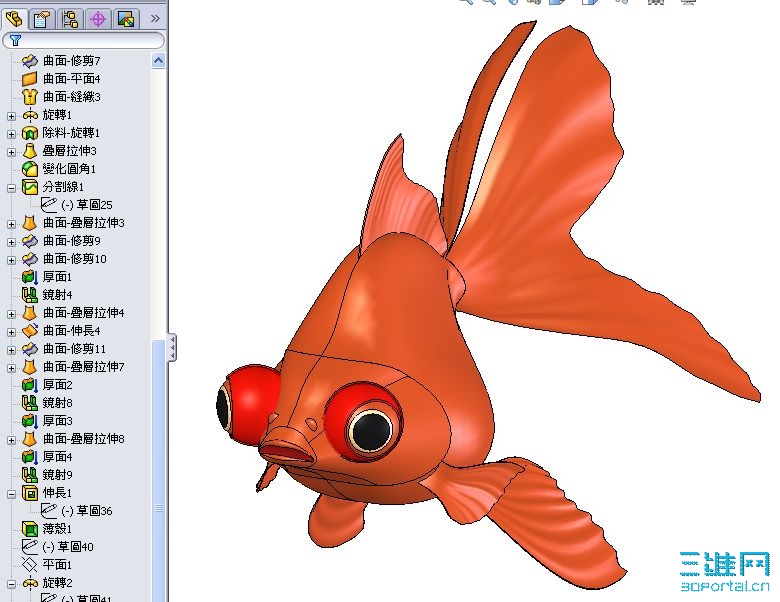
Task: Collapse the 分割線1 feature node
Action: click(x=11, y=188)
